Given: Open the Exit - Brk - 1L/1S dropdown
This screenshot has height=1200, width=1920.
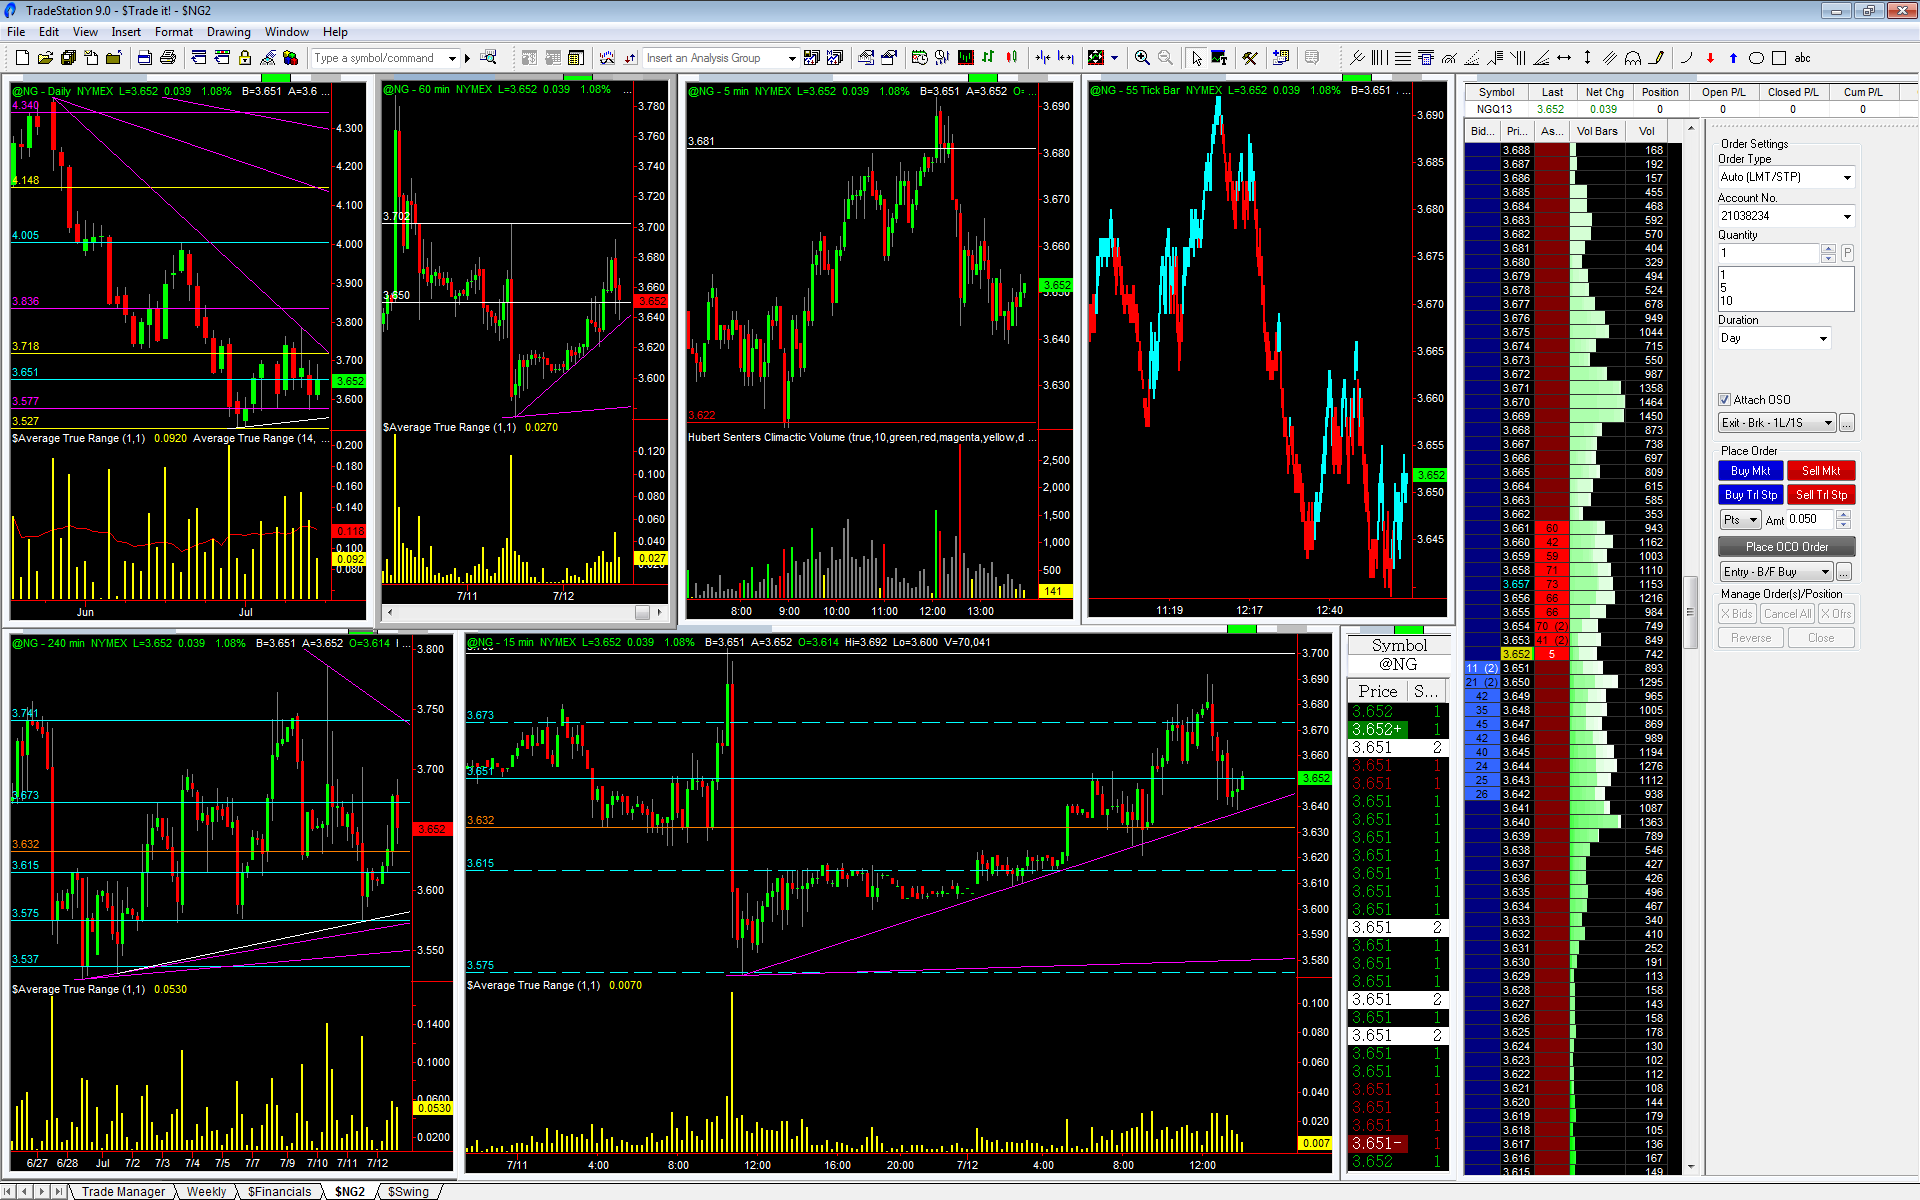Looking at the screenshot, I should click(1777, 423).
